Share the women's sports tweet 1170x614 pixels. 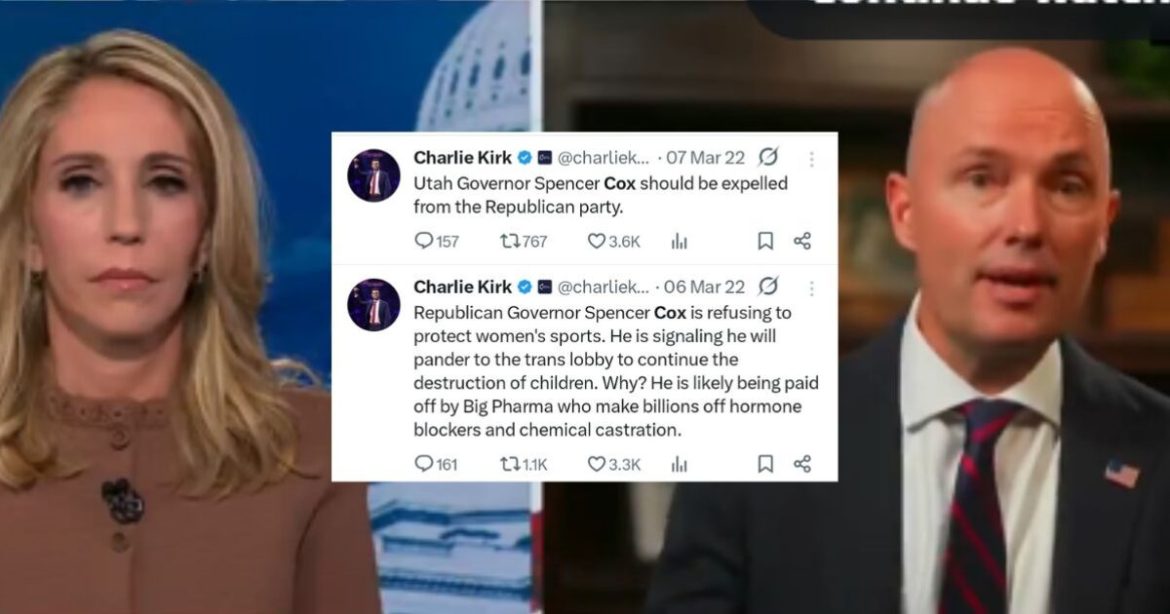pos(802,464)
